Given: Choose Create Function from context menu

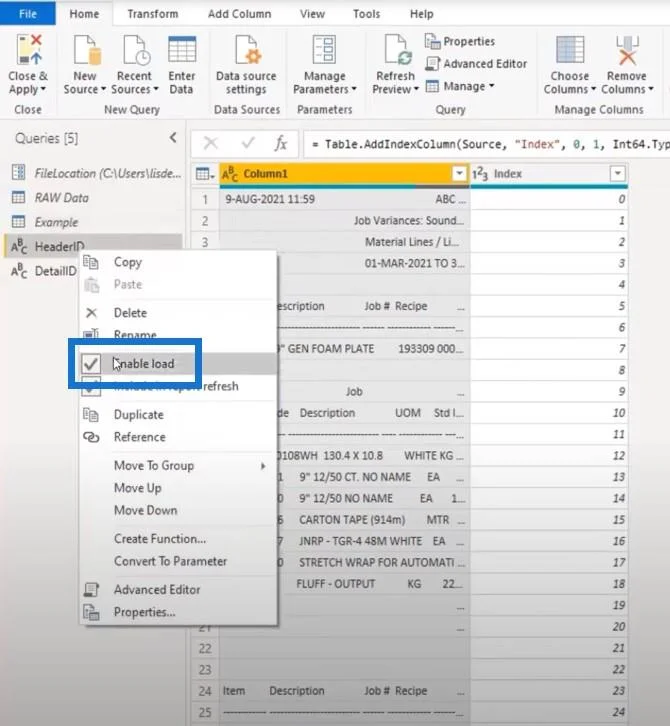Looking at the screenshot, I should click(180, 539).
